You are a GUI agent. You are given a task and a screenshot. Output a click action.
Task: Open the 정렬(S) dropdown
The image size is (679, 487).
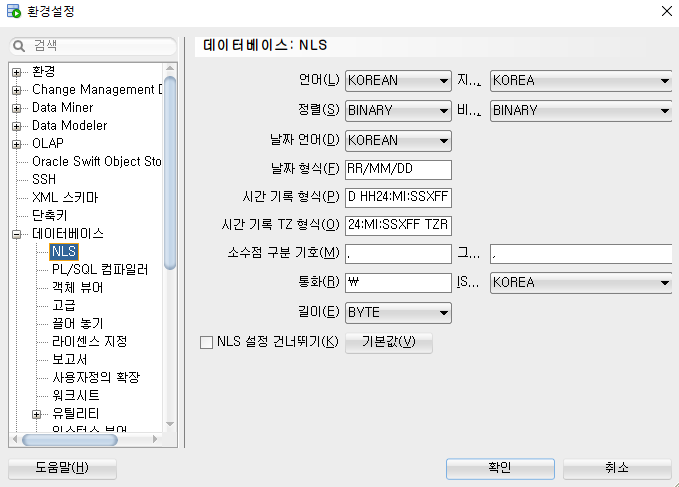[398, 111]
